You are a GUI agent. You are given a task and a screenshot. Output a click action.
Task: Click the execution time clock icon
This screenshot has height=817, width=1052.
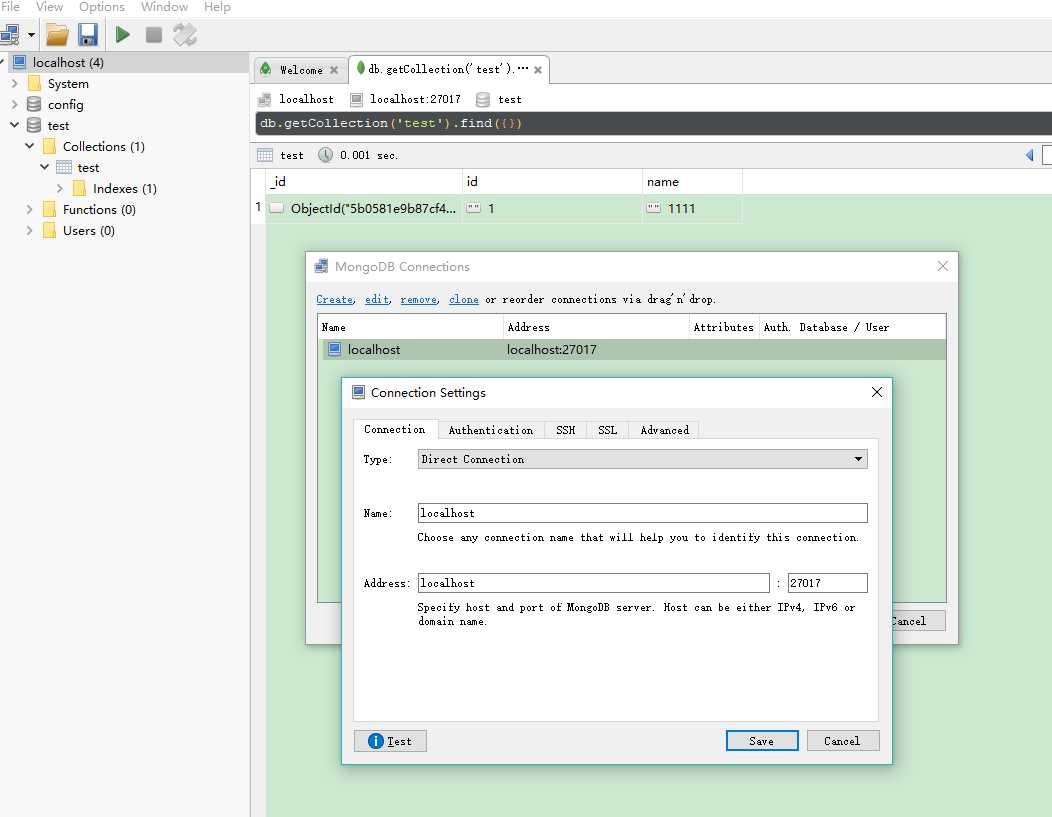click(x=325, y=155)
